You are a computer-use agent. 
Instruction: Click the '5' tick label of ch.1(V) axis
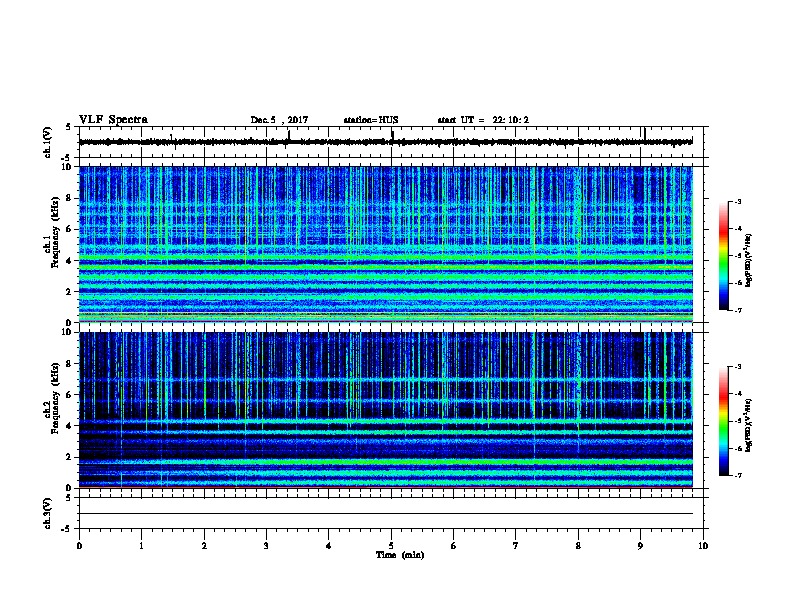click(x=69, y=127)
